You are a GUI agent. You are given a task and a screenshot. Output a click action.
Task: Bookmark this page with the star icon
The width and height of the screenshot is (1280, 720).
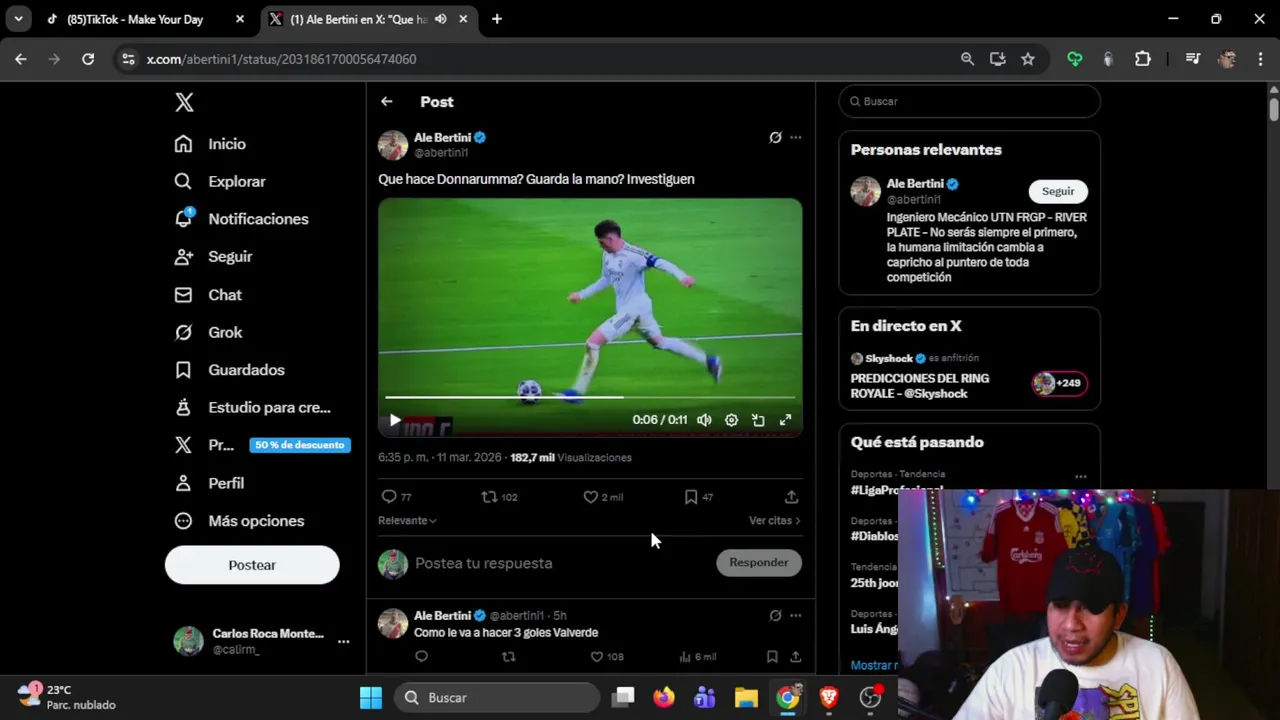(1028, 59)
